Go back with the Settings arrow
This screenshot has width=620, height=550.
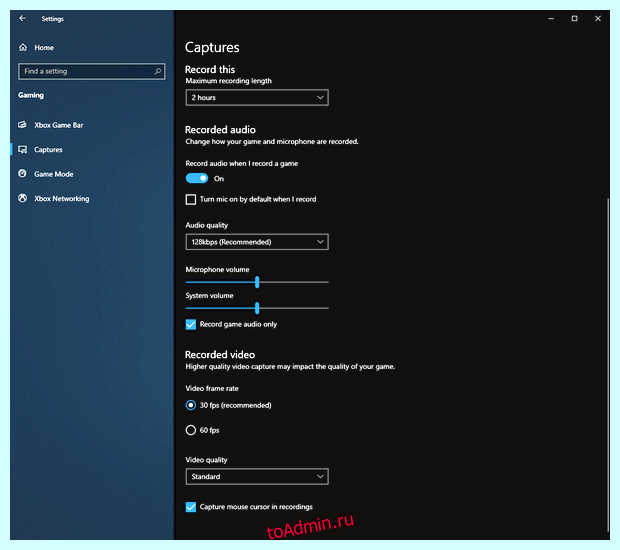click(x=23, y=18)
